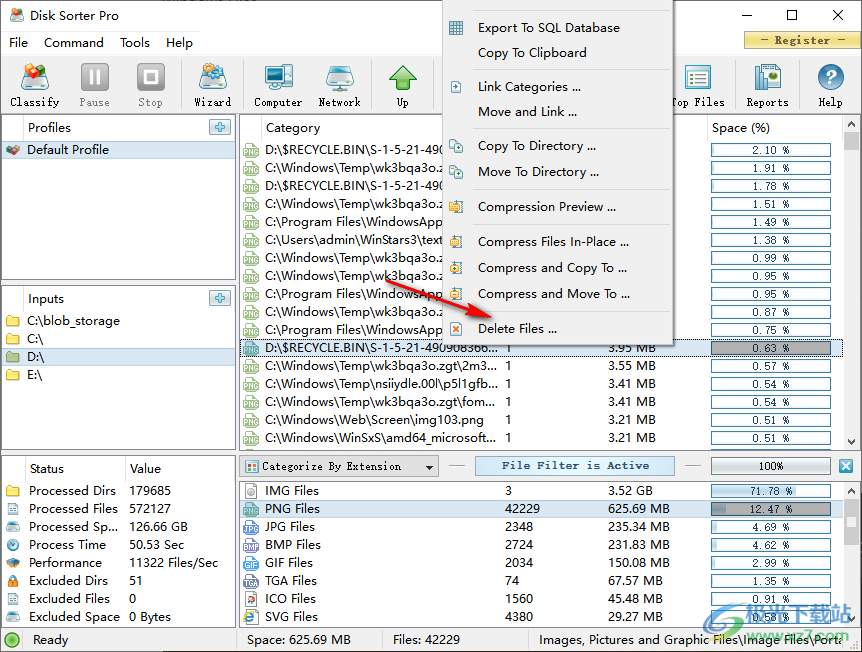
Task: Show Top Files from the toolbar
Action: coord(698,85)
